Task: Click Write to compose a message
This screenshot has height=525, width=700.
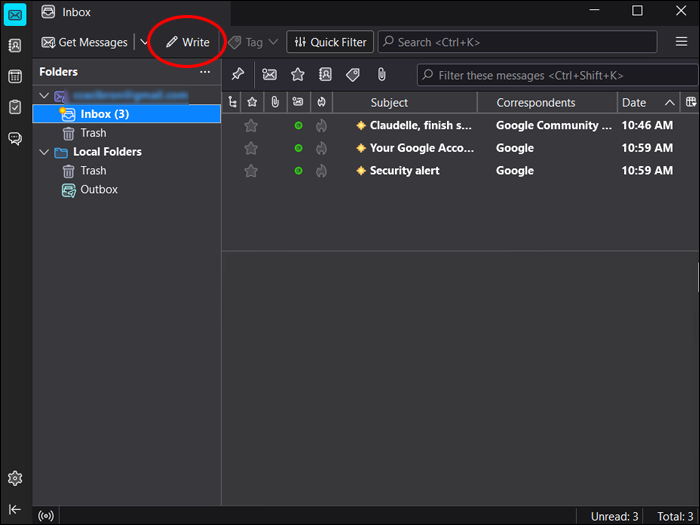Action: coord(188,42)
